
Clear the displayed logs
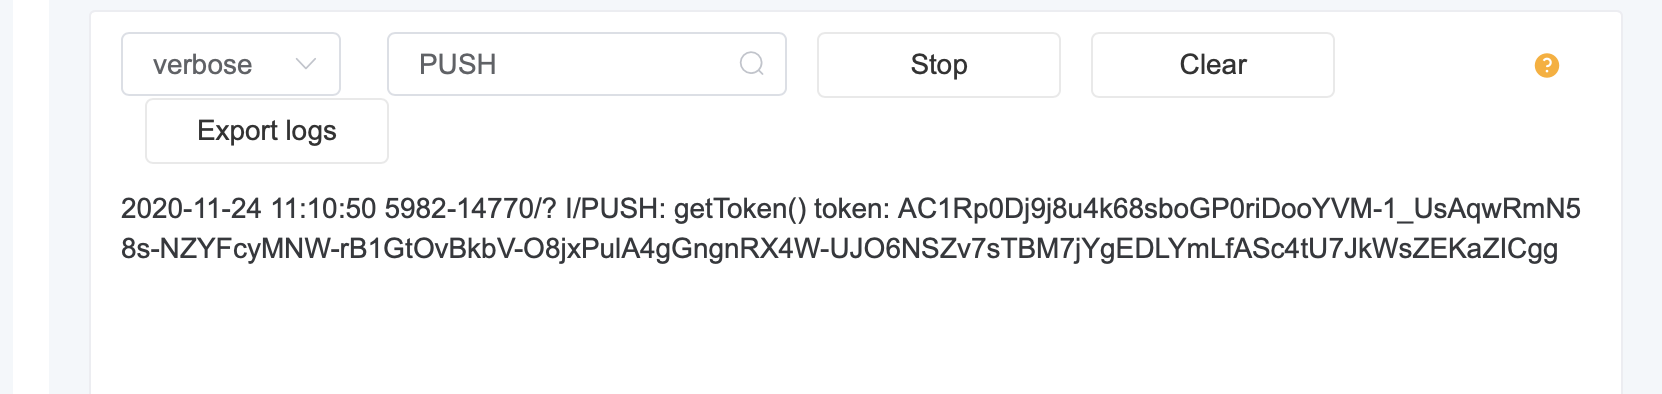coord(1213,65)
